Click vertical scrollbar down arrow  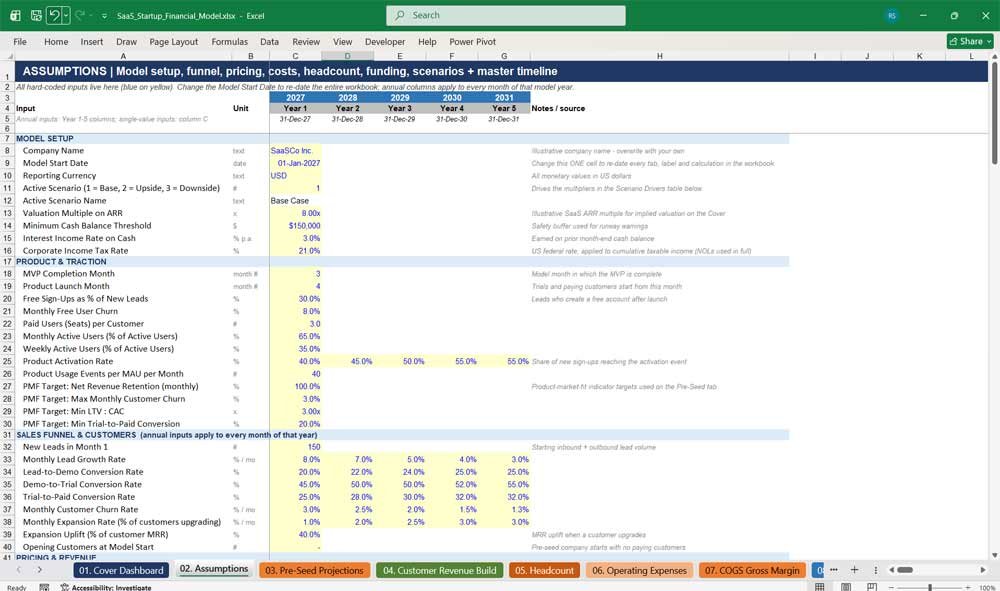click(994, 555)
